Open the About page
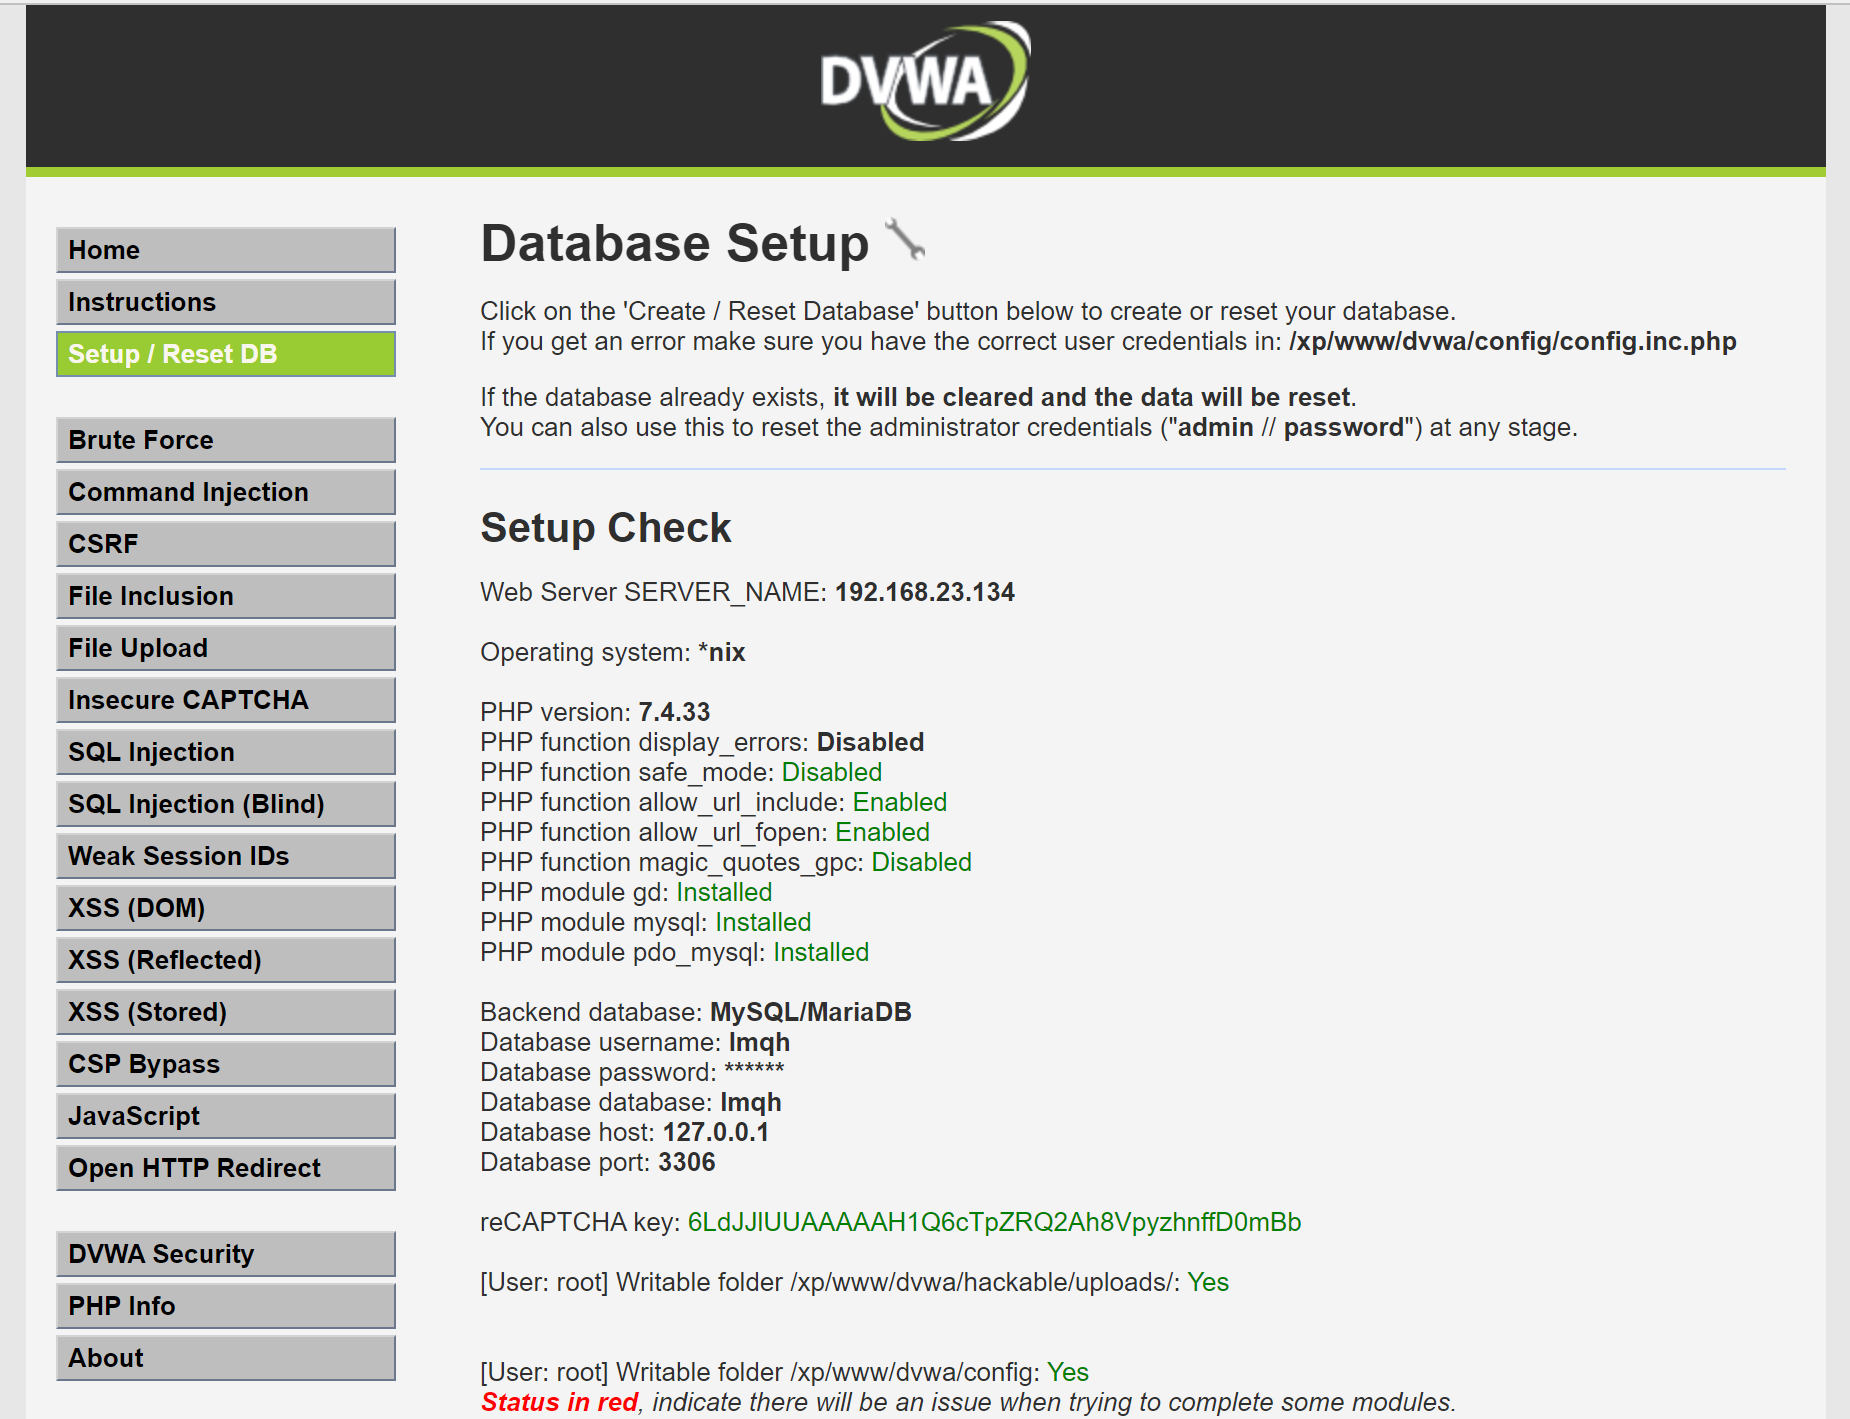Screen dimensions: 1850x1419 click(x=226, y=1358)
